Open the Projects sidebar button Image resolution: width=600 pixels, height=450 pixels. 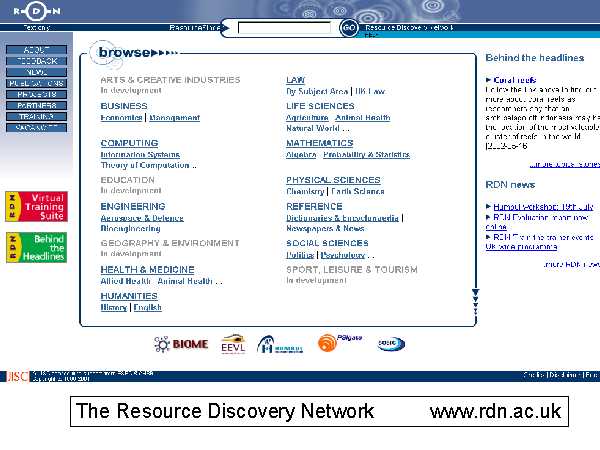[37, 94]
